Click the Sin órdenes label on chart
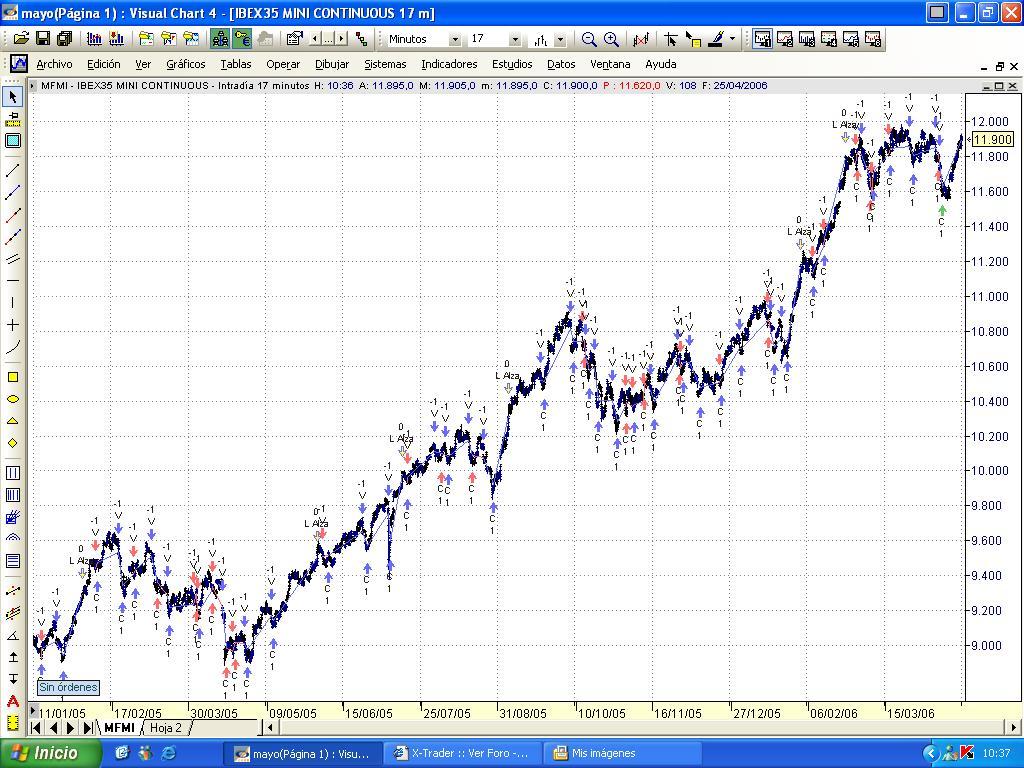1024x768 pixels. 69,687
